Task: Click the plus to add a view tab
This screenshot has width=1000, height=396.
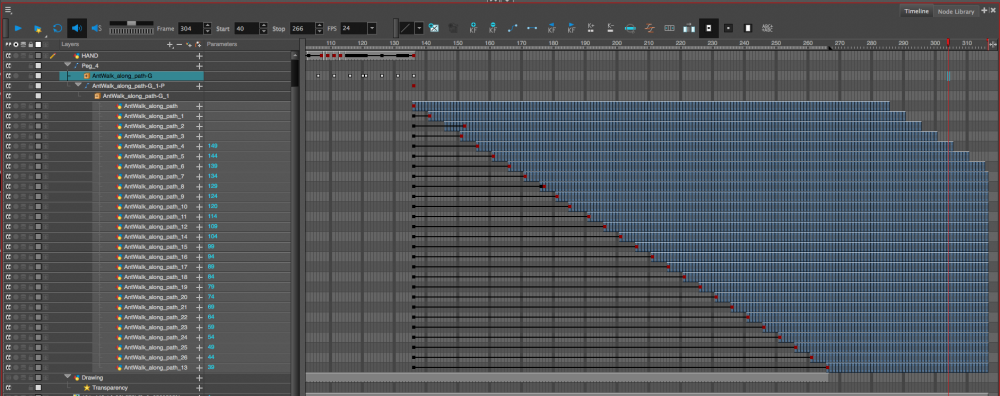Action: 984,11
